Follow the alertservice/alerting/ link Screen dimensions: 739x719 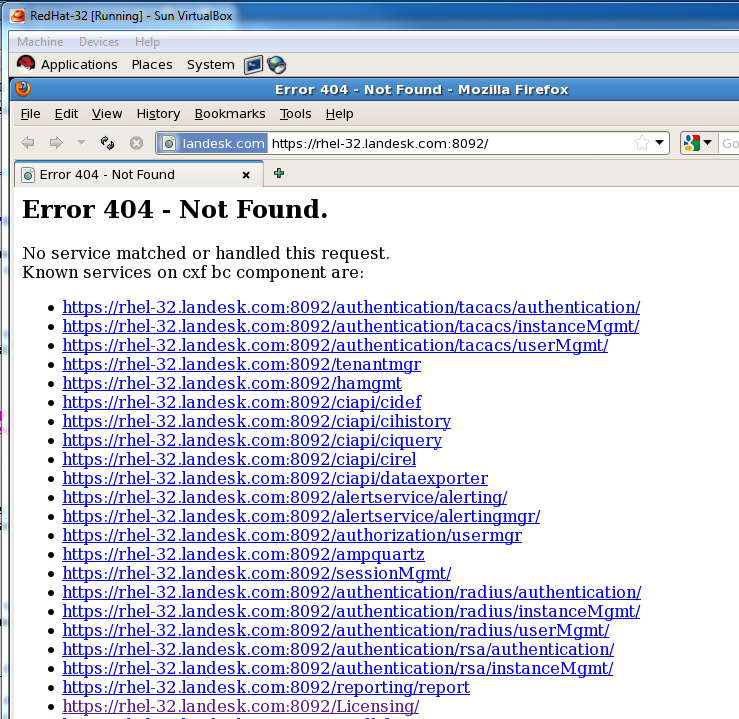285,497
